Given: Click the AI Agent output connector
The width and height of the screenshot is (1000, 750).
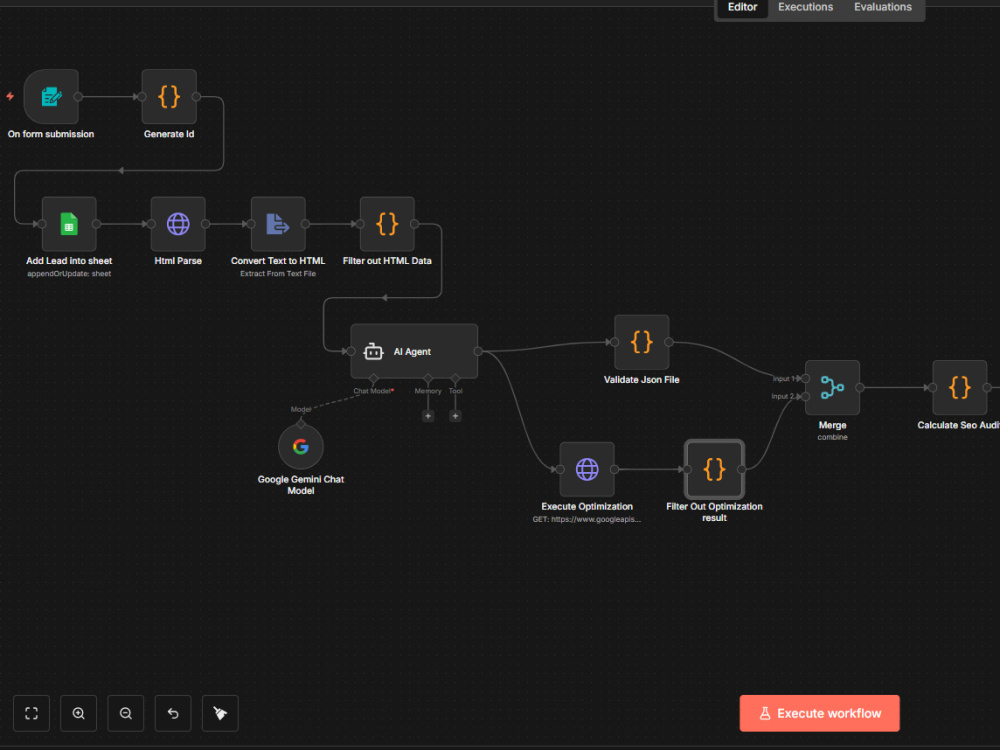Looking at the screenshot, I should 478,351.
